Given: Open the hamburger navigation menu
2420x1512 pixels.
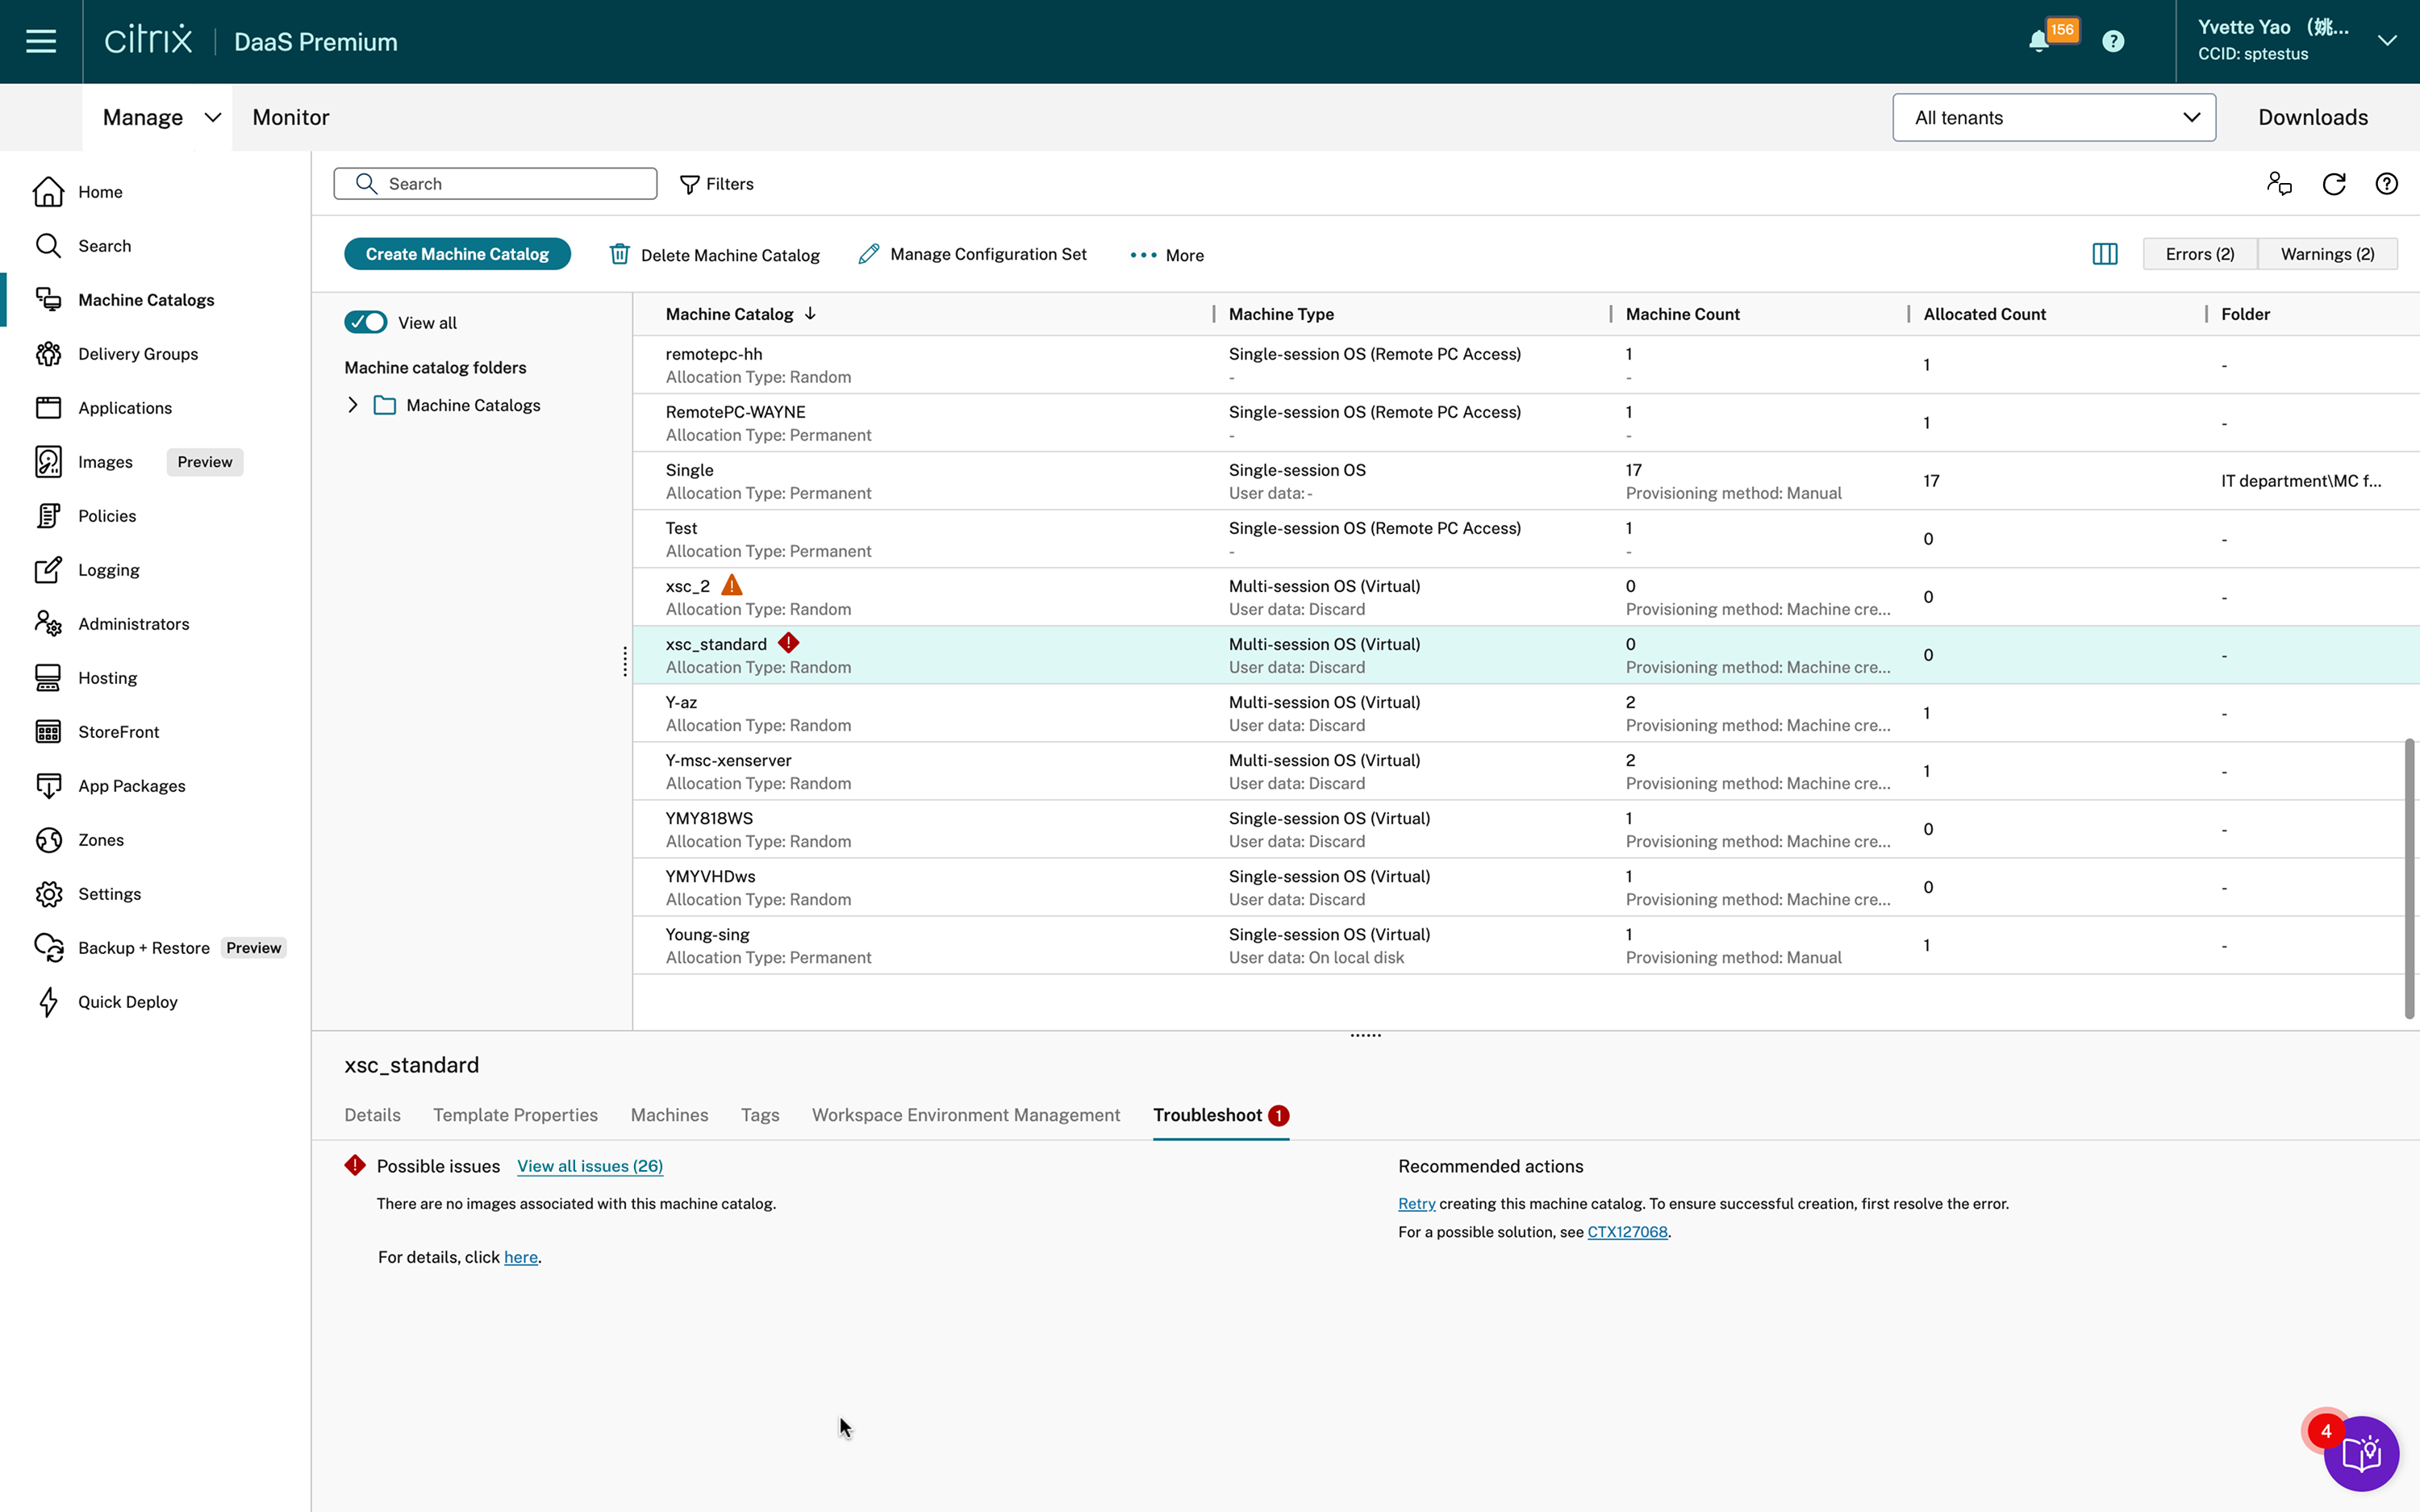Looking at the screenshot, I should (x=41, y=41).
